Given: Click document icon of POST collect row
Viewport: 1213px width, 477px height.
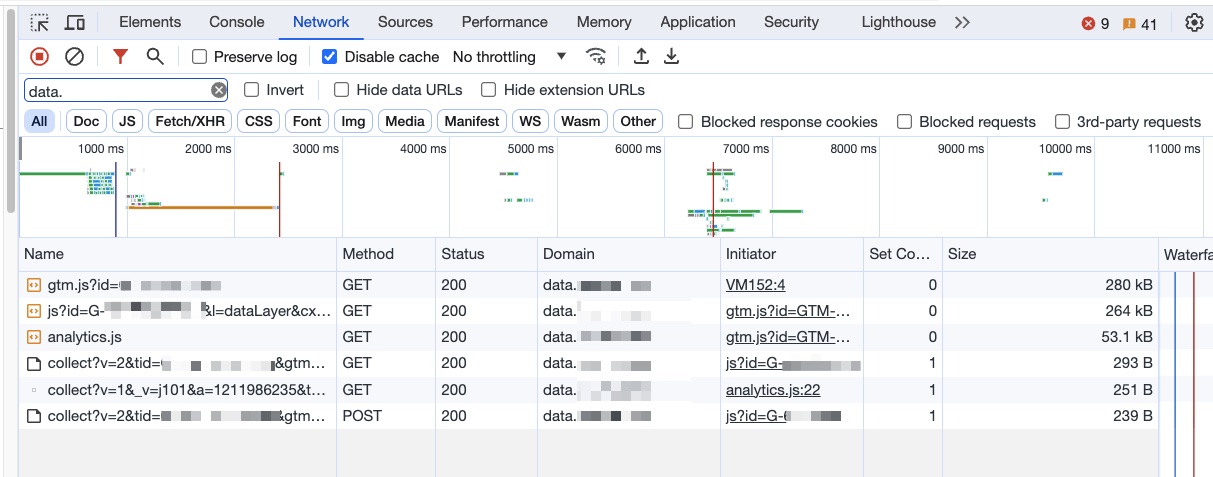Looking at the screenshot, I should tap(33, 415).
